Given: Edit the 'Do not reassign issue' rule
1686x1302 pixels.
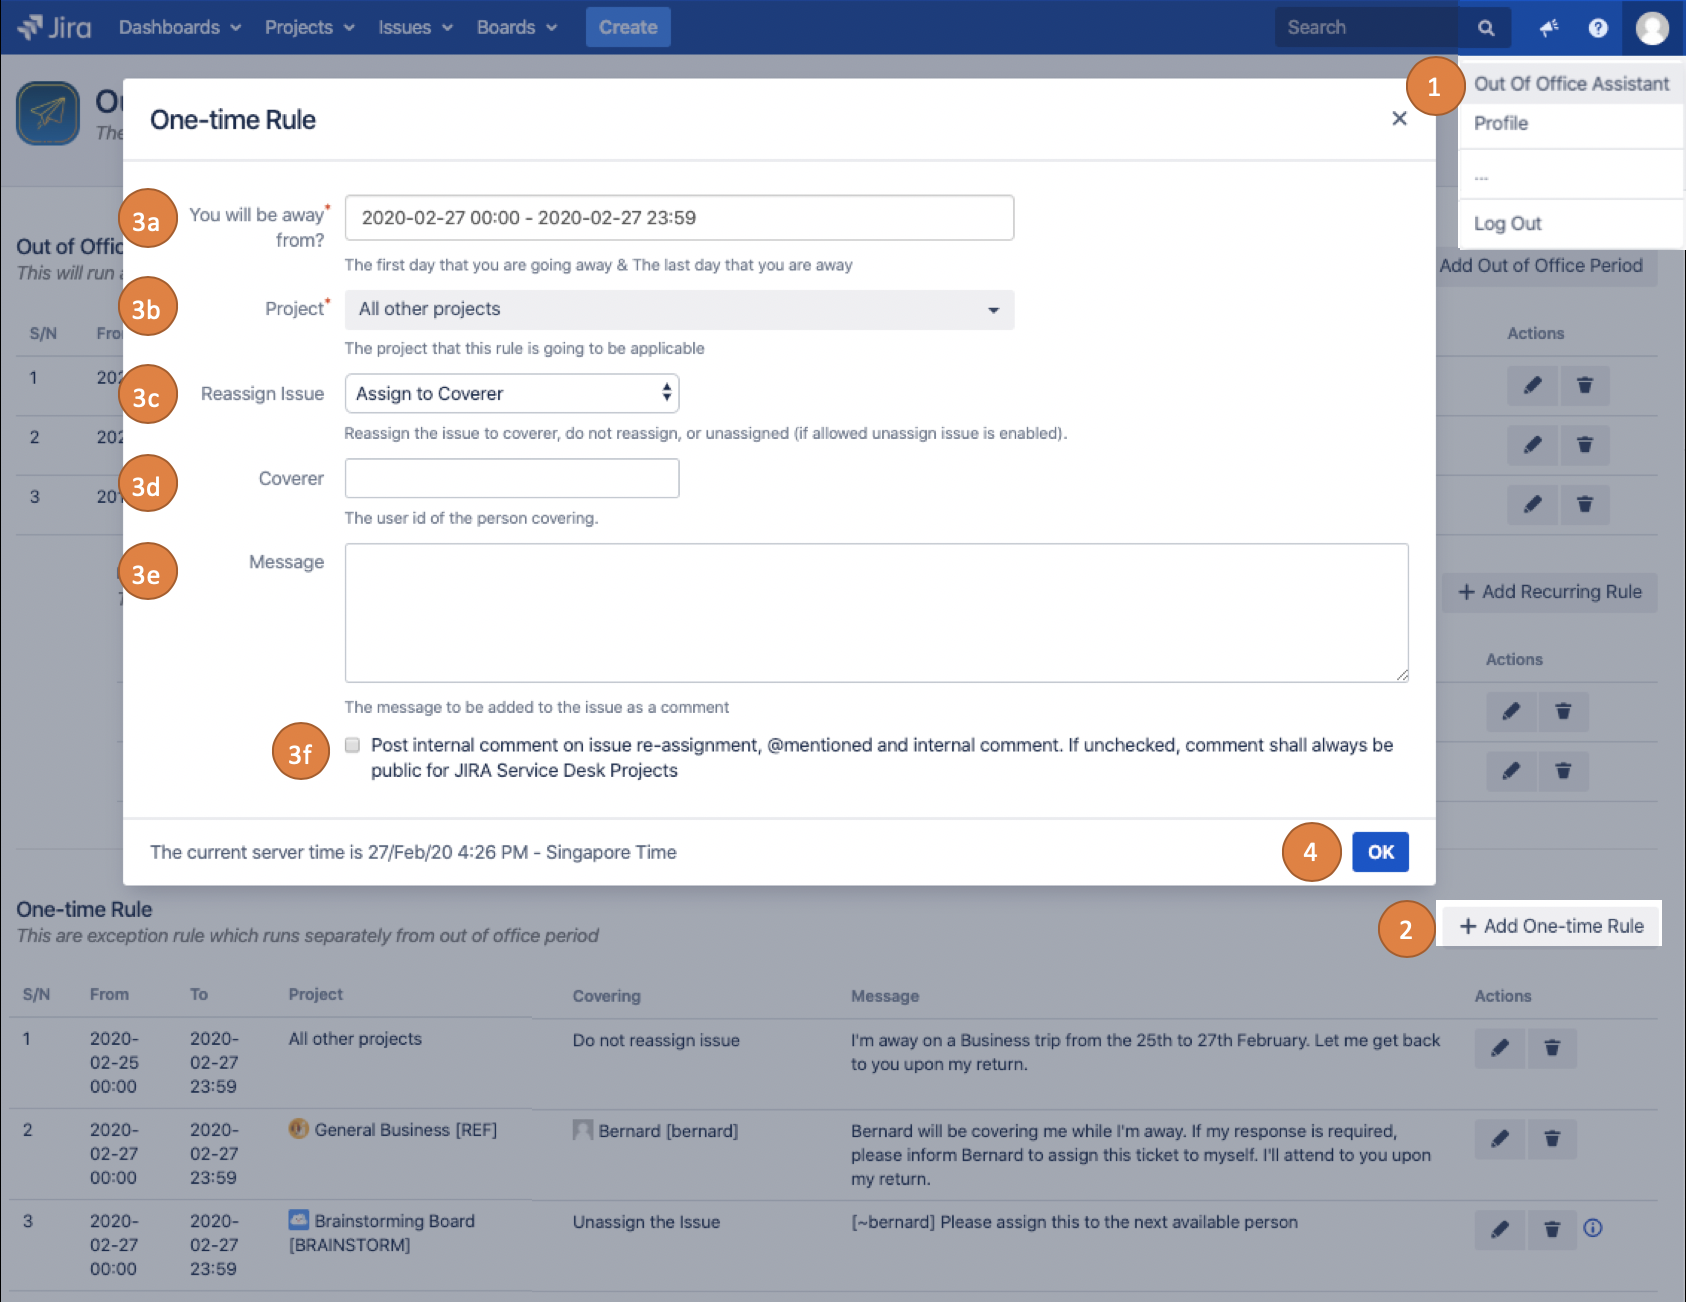Looking at the screenshot, I should click(x=1500, y=1048).
